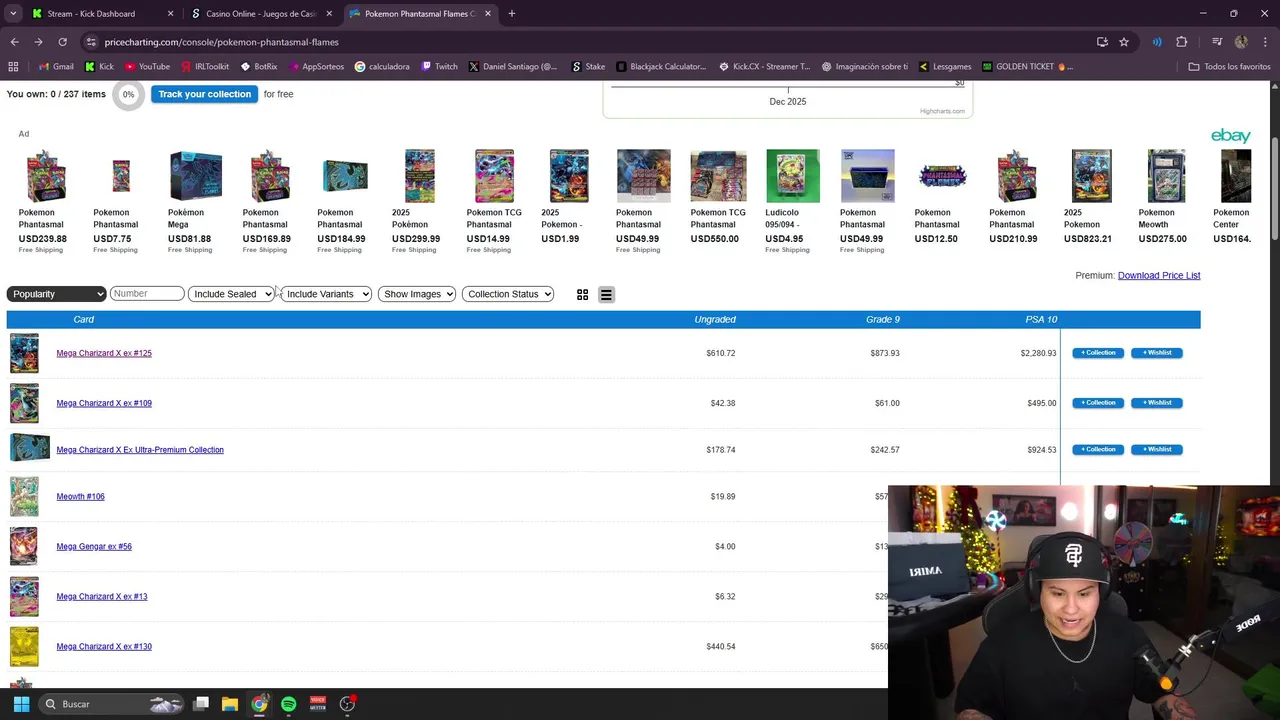Click the address bar URL
Image resolution: width=1280 pixels, height=720 pixels.
coord(221,42)
